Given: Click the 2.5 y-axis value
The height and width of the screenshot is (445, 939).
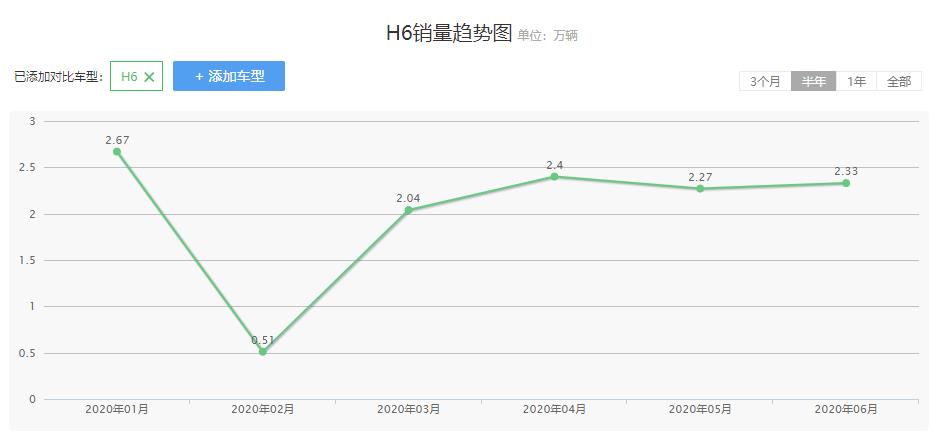Looking at the screenshot, I should click(x=28, y=168).
